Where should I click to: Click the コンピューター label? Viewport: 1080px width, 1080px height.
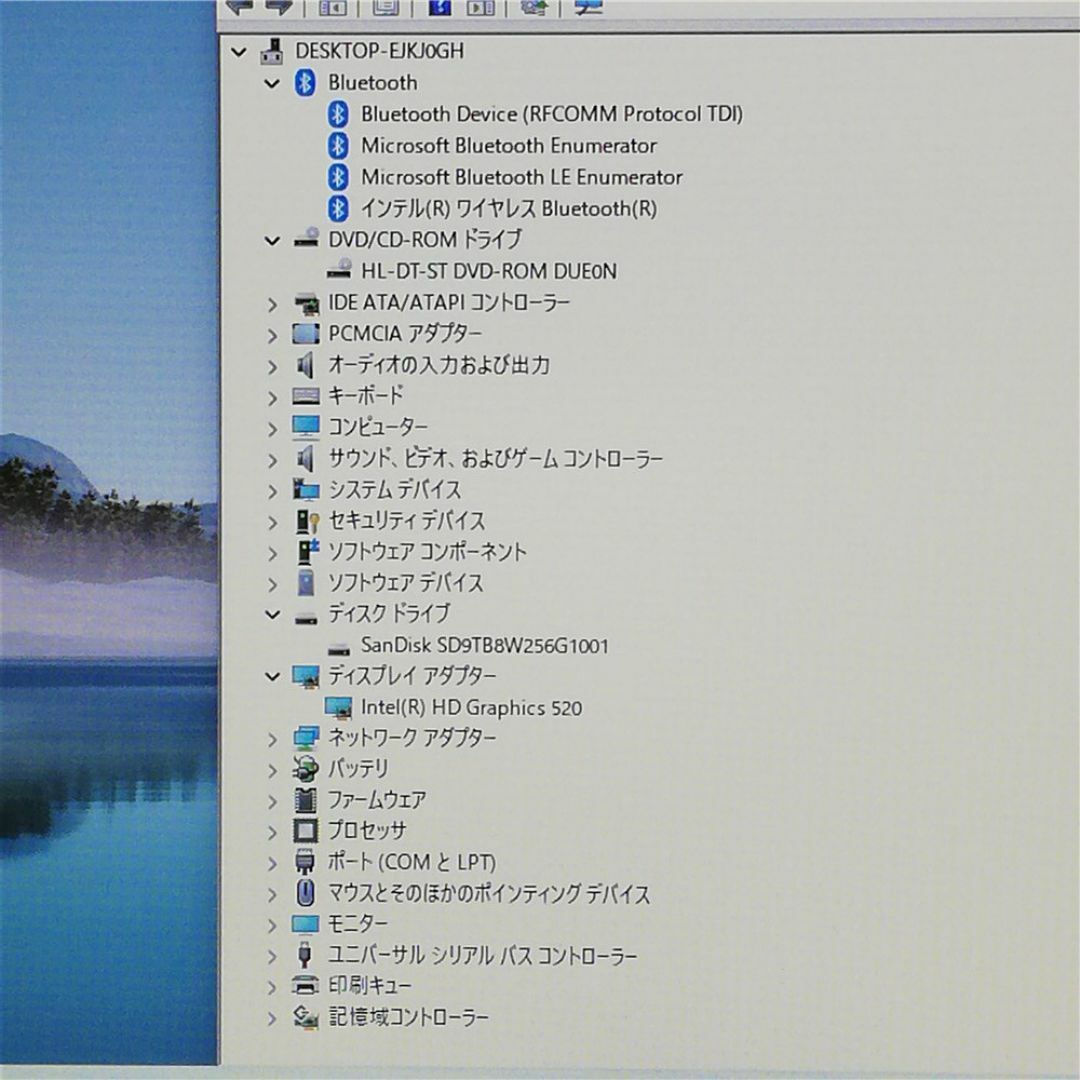point(377,426)
